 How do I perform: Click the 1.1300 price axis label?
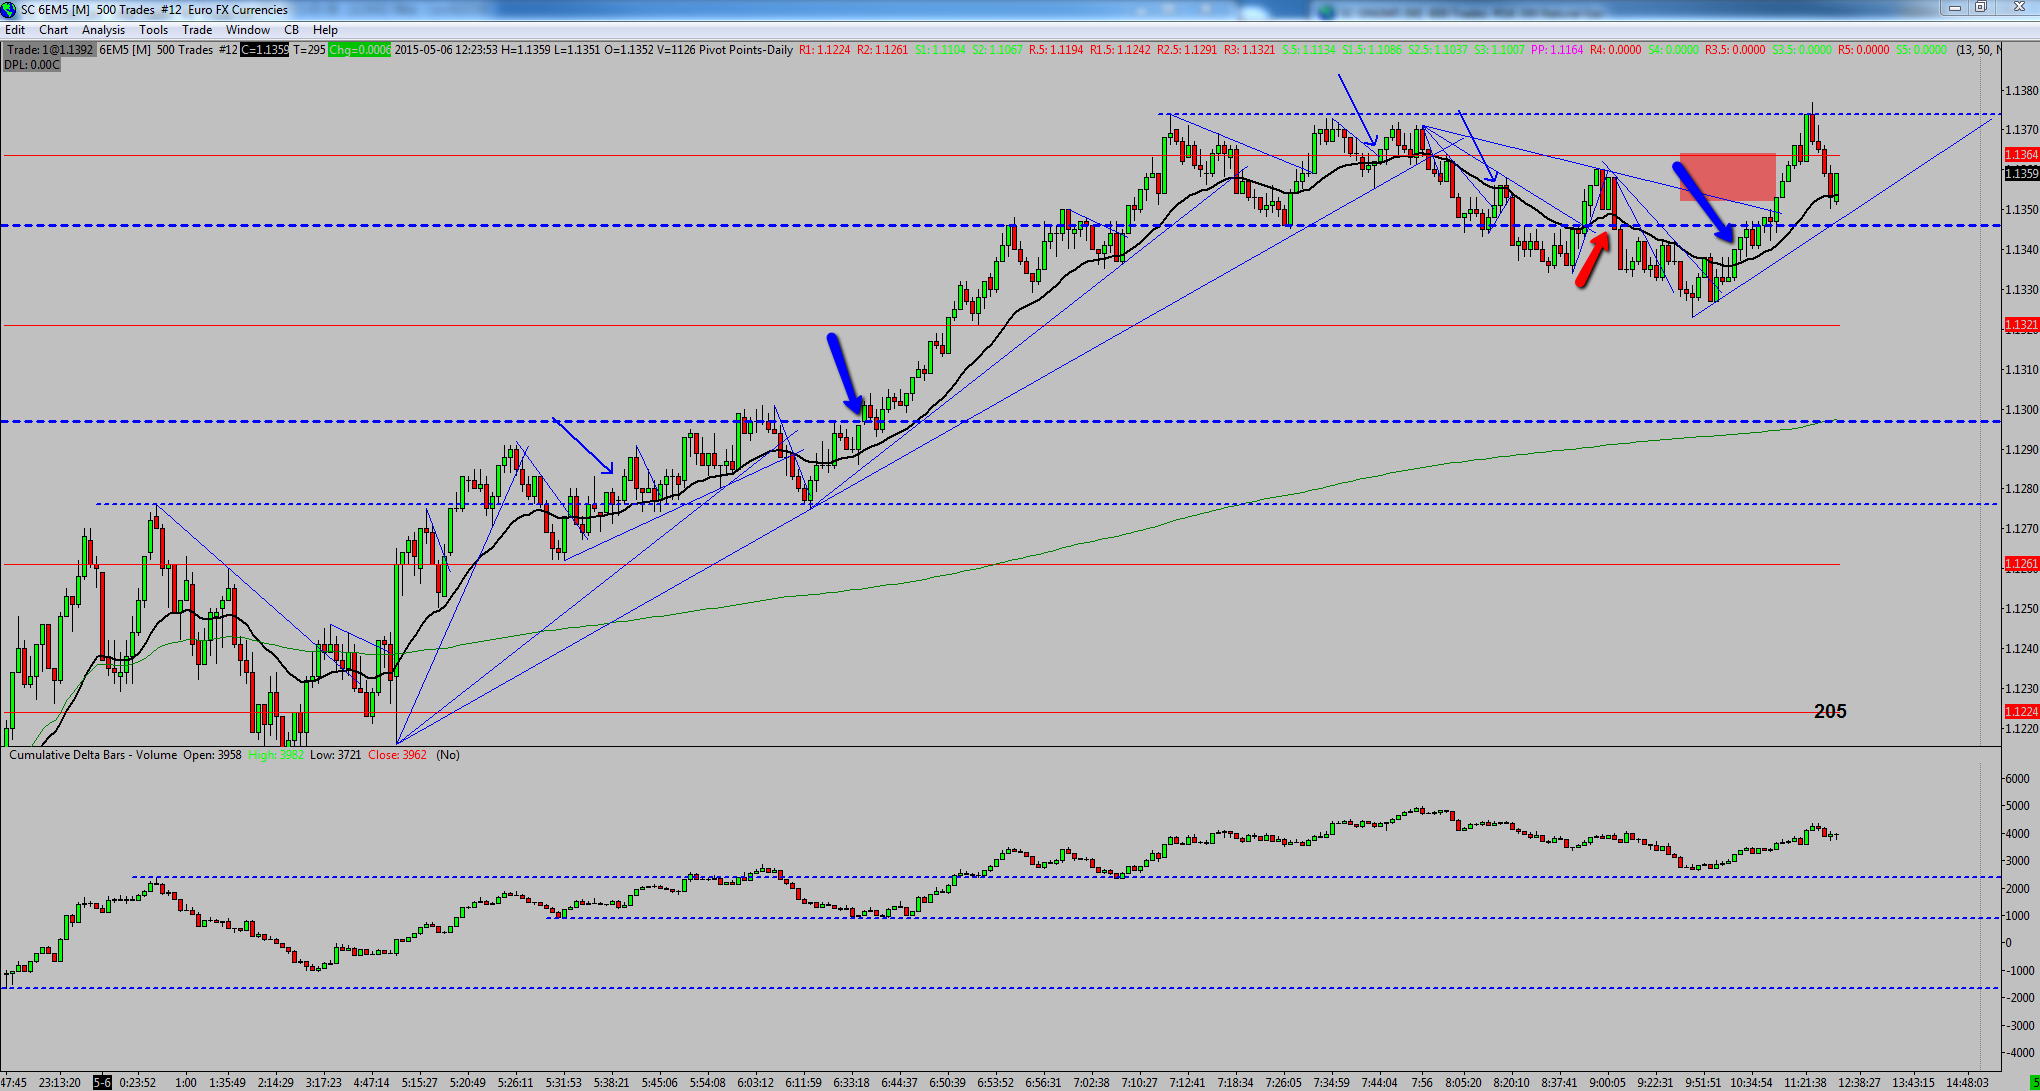tap(2022, 410)
